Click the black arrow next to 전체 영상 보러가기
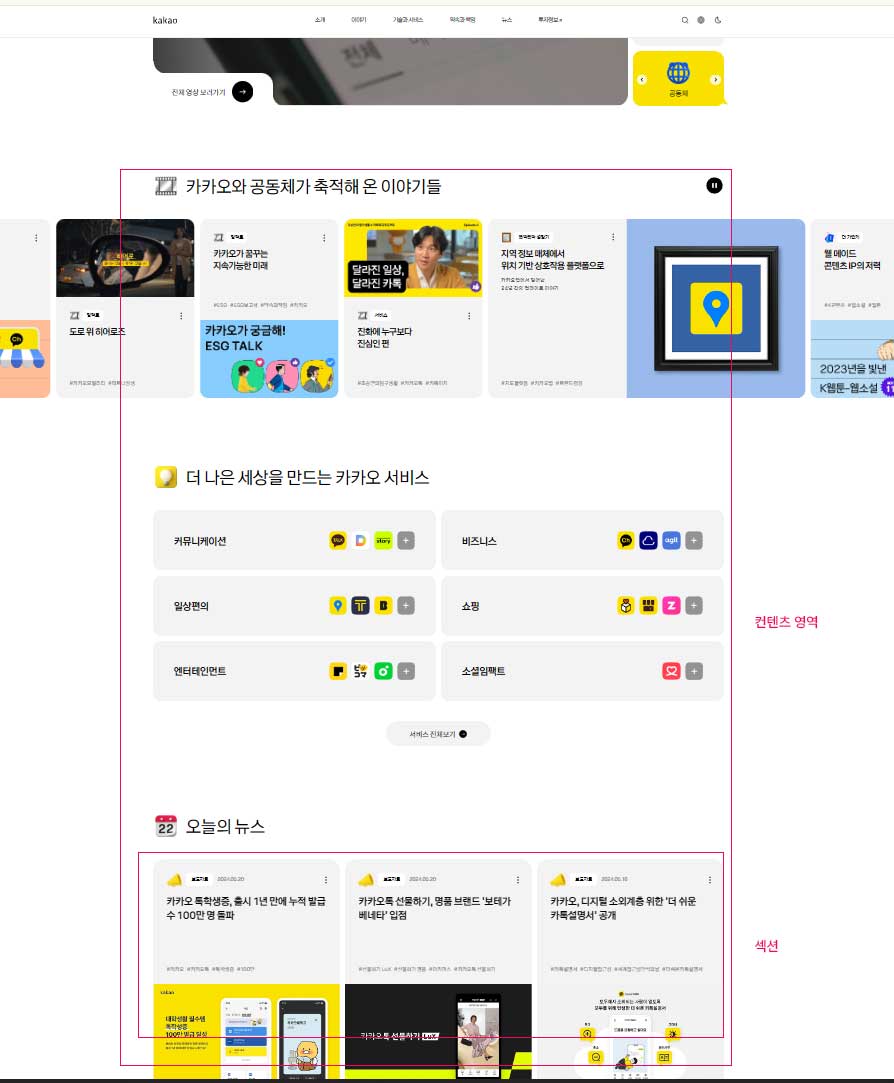 pyautogui.click(x=242, y=91)
